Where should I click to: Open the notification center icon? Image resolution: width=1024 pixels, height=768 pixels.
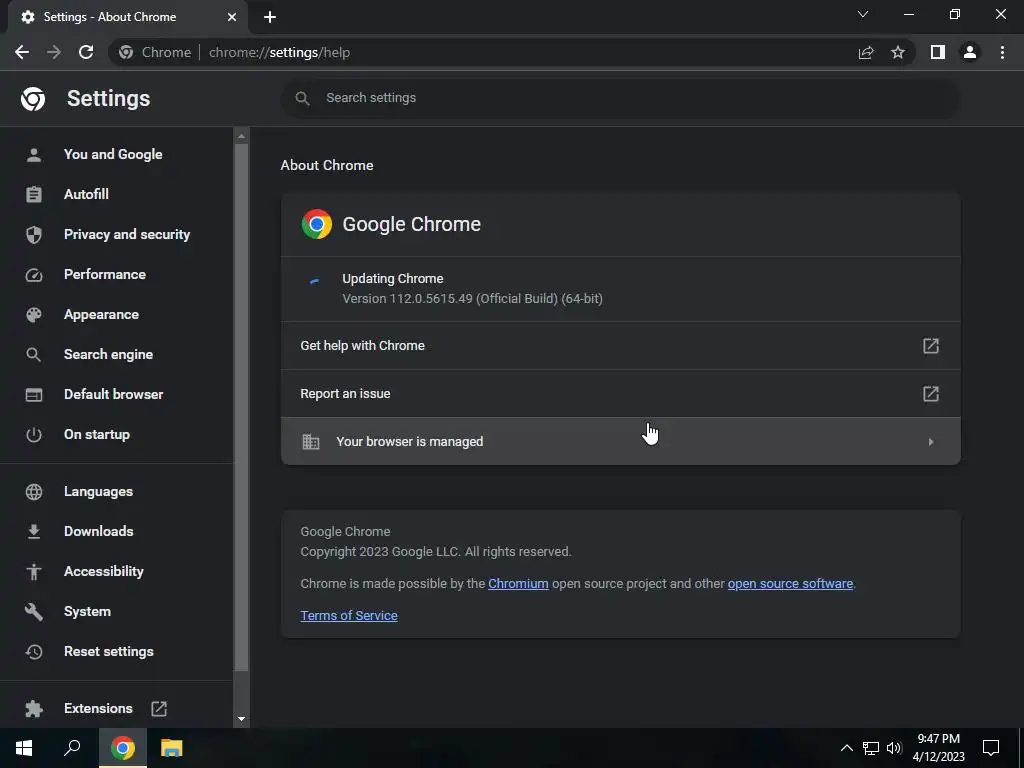coord(991,748)
